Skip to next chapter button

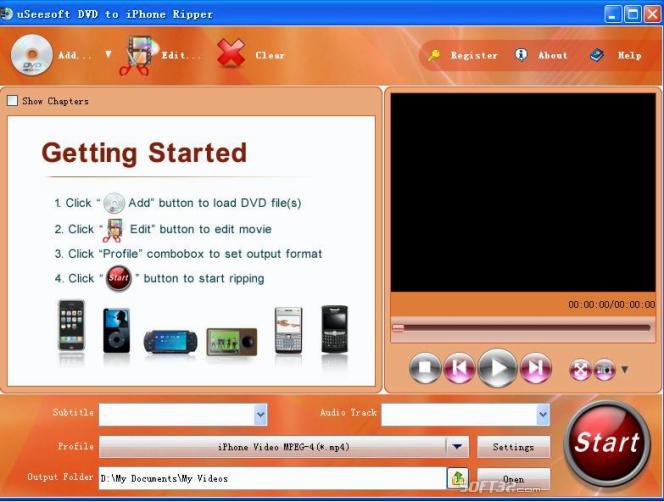coord(536,368)
